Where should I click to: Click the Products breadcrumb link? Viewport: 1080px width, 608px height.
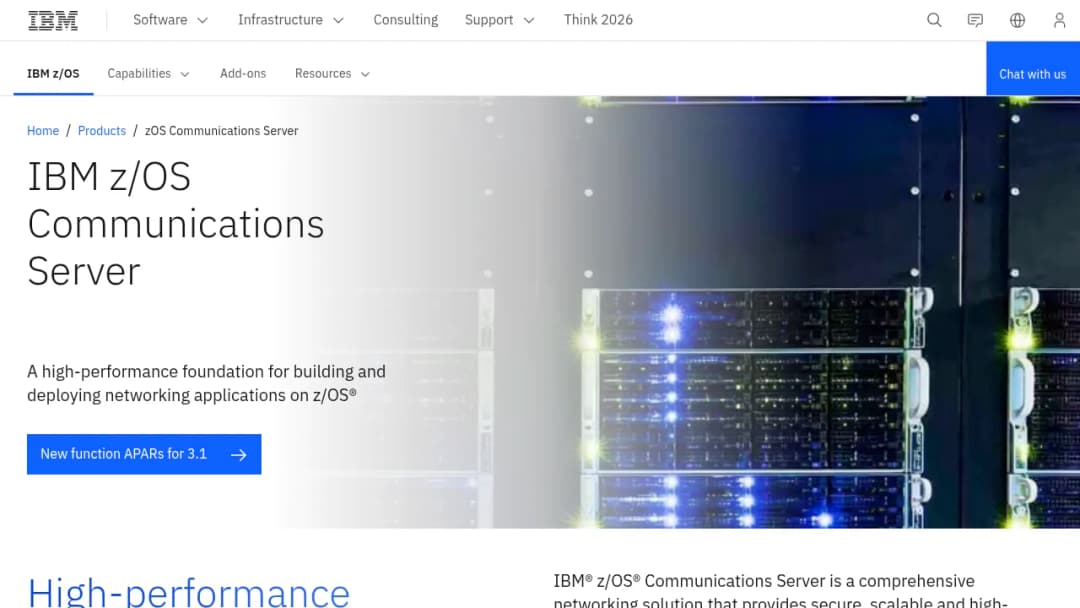pyautogui.click(x=102, y=131)
